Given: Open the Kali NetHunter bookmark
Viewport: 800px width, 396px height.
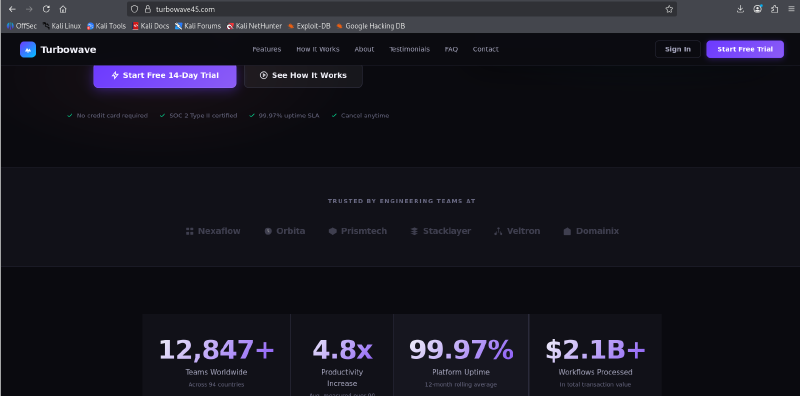Looking at the screenshot, I should click(254, 26).
